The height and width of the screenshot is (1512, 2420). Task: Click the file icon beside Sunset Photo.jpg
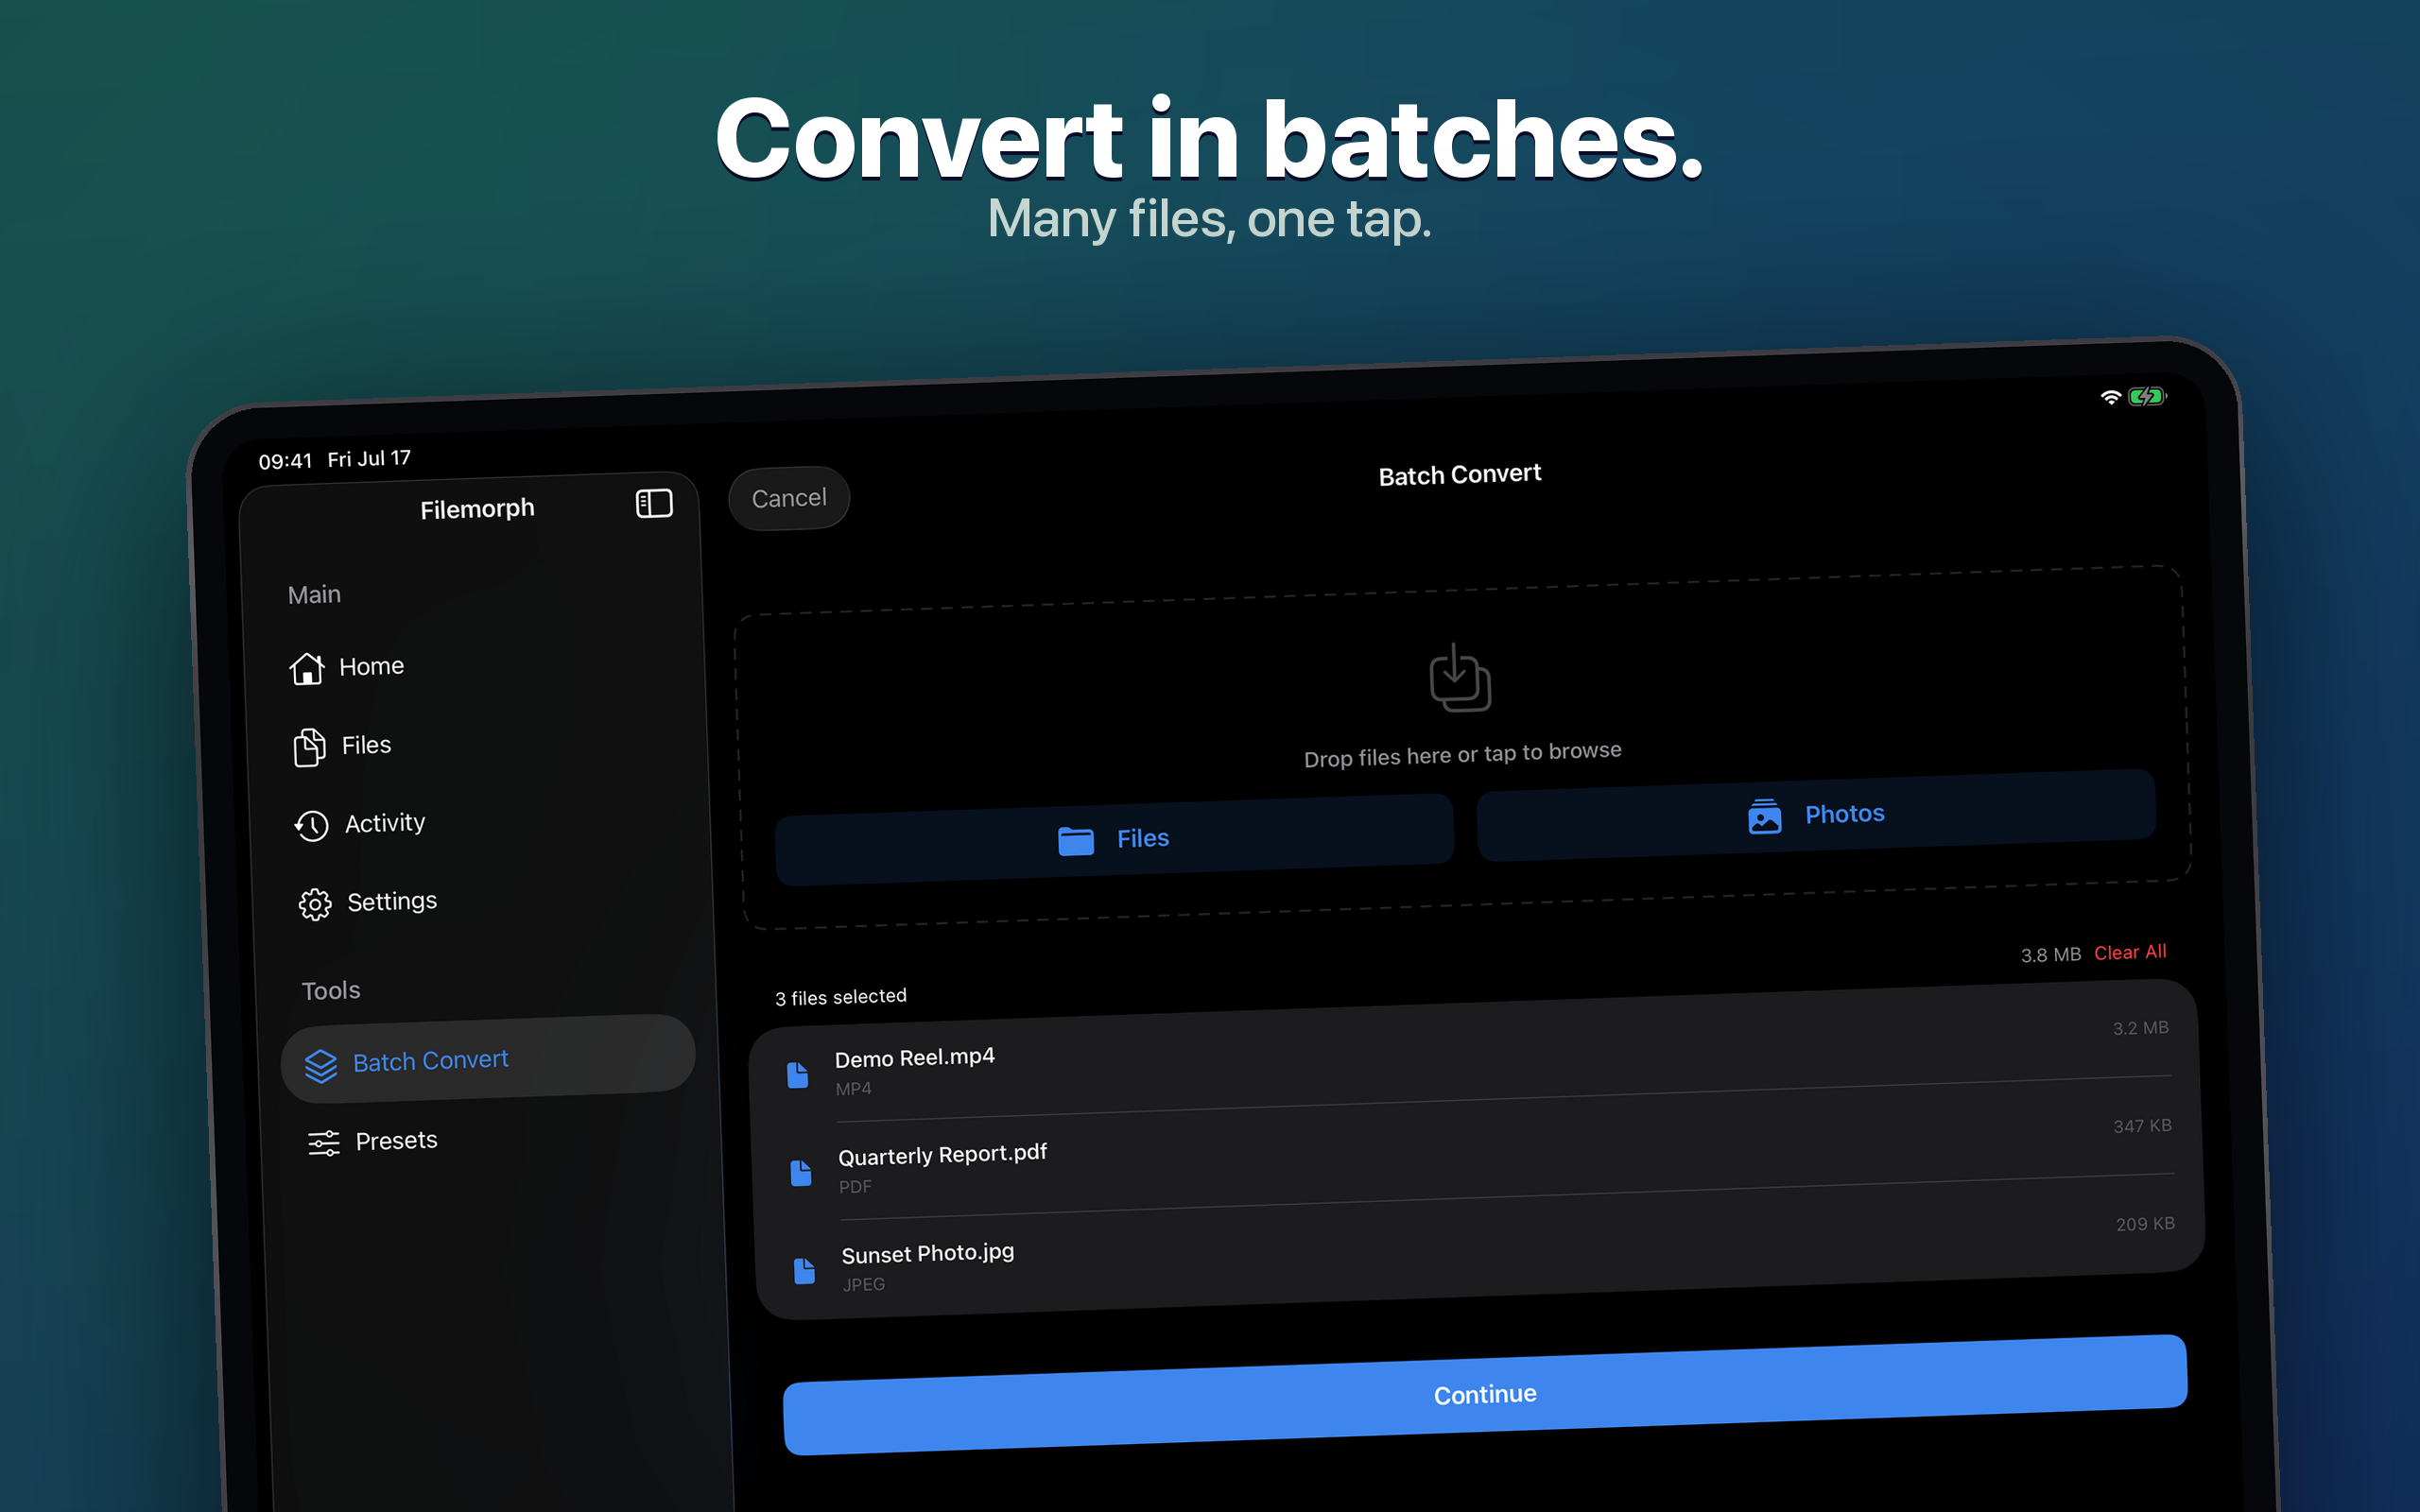pos(804,1271)
